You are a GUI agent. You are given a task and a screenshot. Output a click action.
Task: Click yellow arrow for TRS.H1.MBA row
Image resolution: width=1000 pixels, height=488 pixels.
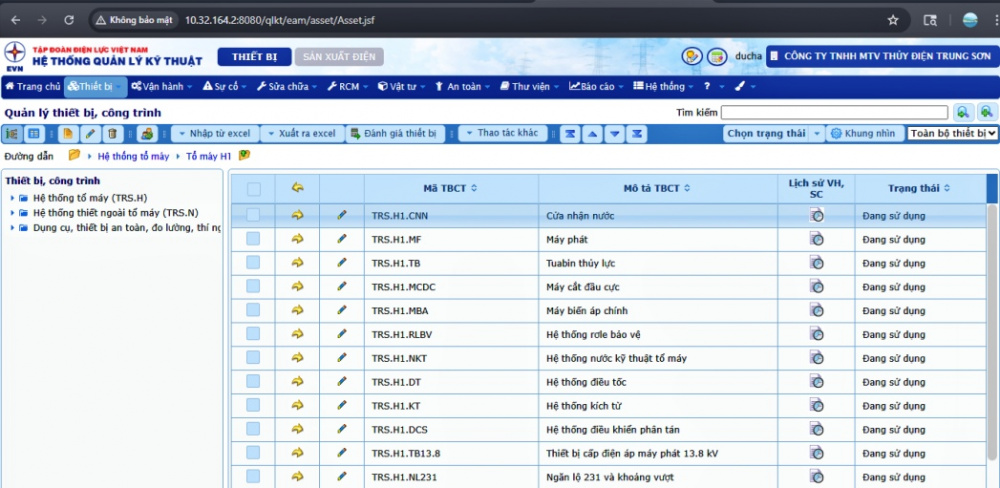pos(297,310)
